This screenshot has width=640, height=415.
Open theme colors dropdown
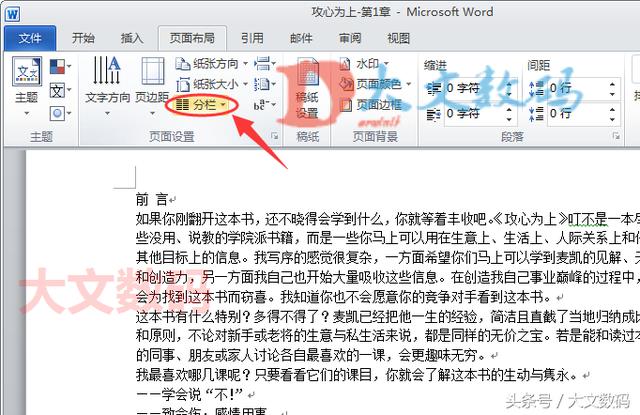tap(60, 66)
